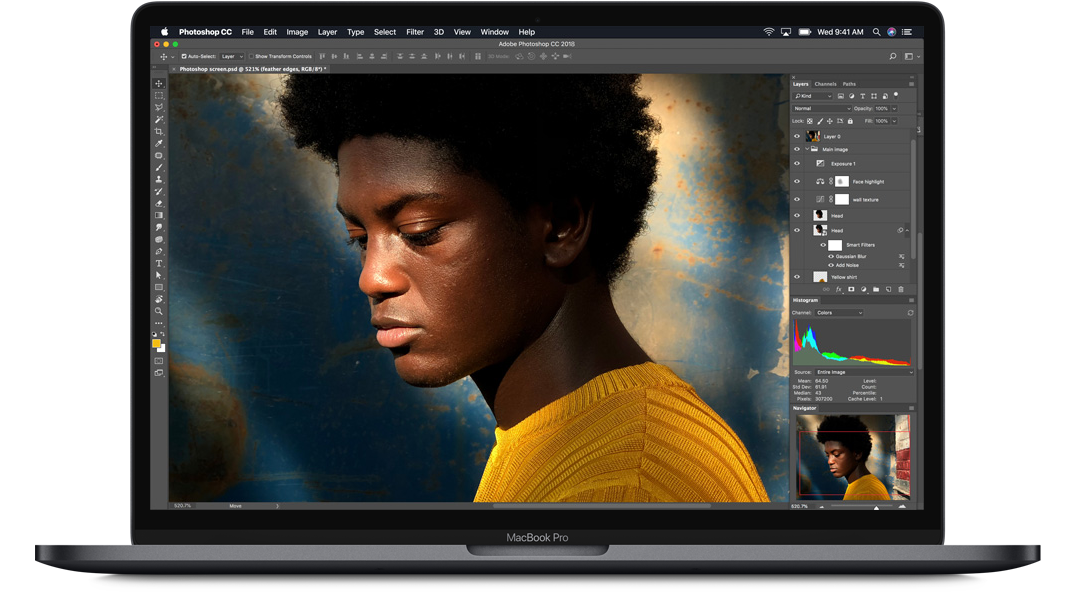Image resolution: width=1075 pixels, height=594 pixels.
Task: Select the Path Selection arrow tool
Action: (x=158, y=275)
